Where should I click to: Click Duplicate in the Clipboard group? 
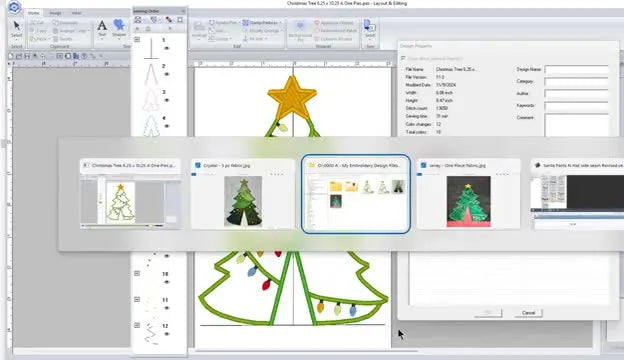click(x=65, y=23)
